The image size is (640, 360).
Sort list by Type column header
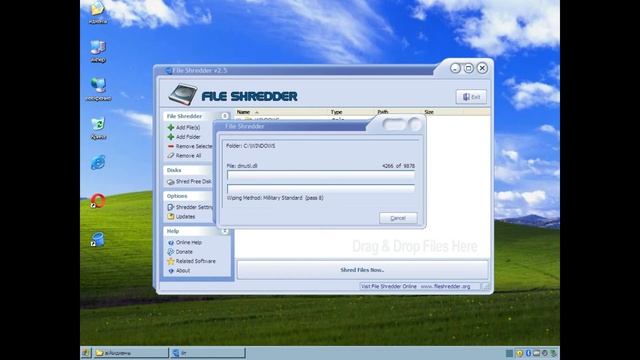point(336,112)
